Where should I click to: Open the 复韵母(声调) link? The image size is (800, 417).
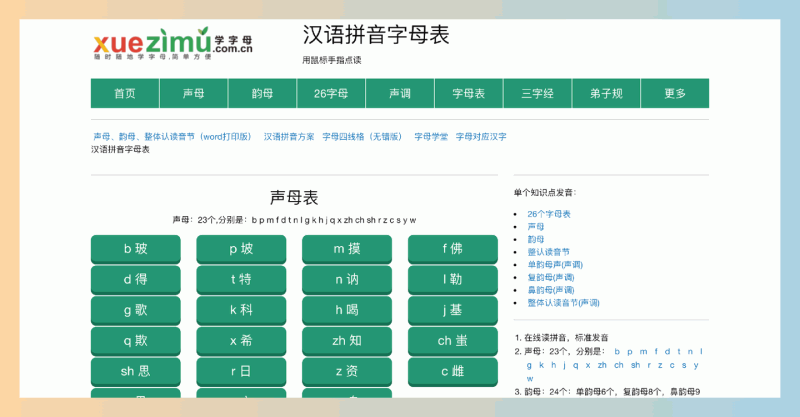[x=551, y=278]
